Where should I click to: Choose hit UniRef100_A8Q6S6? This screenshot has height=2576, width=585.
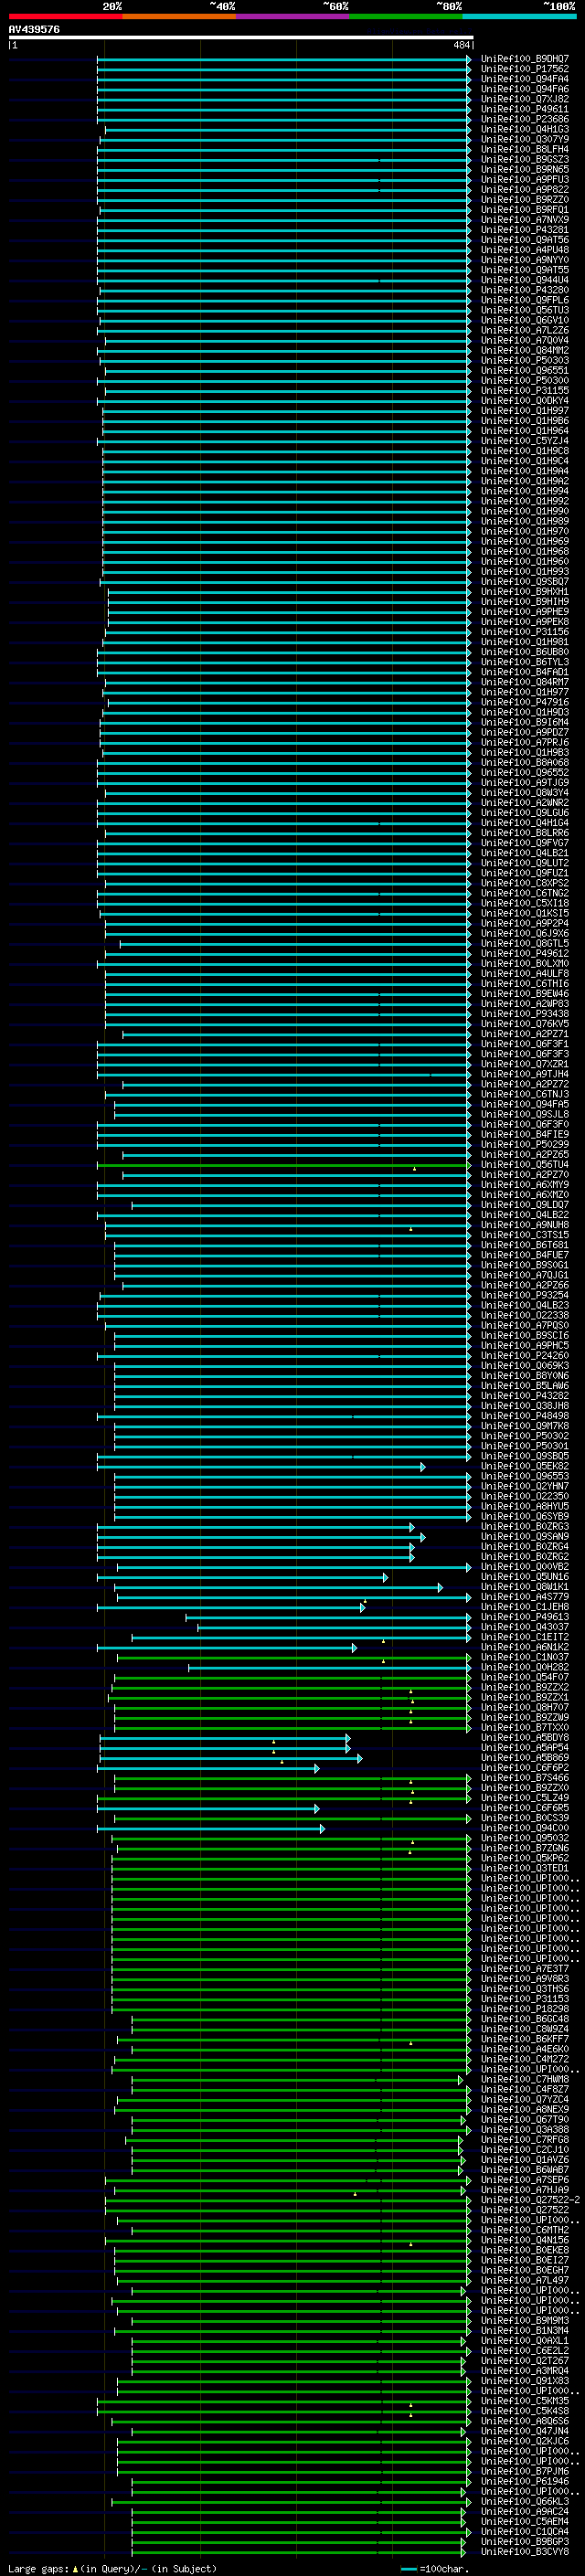click(x=524, y=2420)
